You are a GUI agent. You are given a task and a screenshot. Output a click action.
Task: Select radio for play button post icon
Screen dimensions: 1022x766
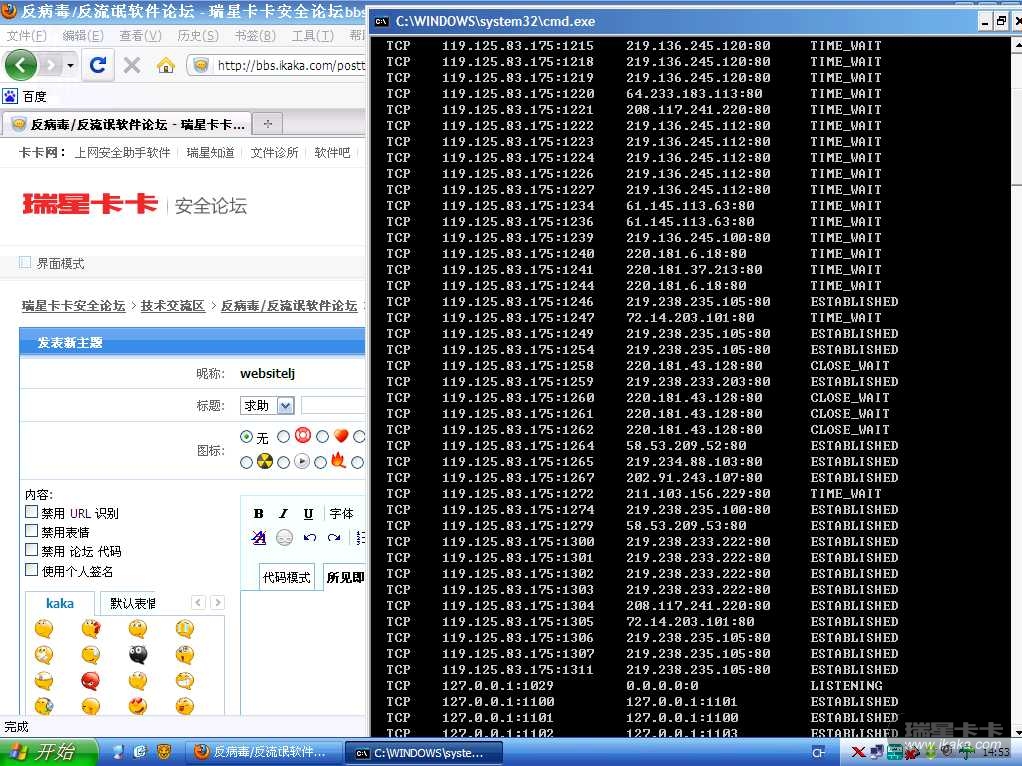pyautogui.click(x=283, y=462)
